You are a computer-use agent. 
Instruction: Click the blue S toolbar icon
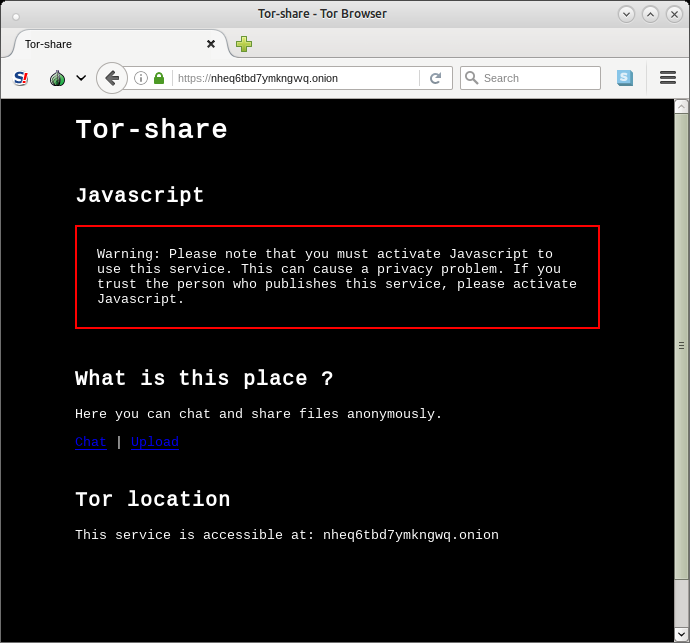(625, 78)
